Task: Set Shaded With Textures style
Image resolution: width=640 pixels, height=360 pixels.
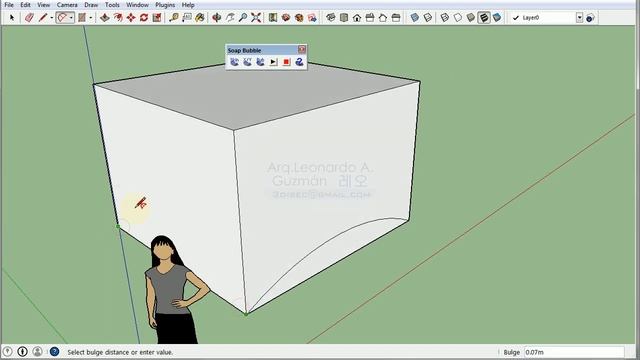Action: tap(484, 18)
